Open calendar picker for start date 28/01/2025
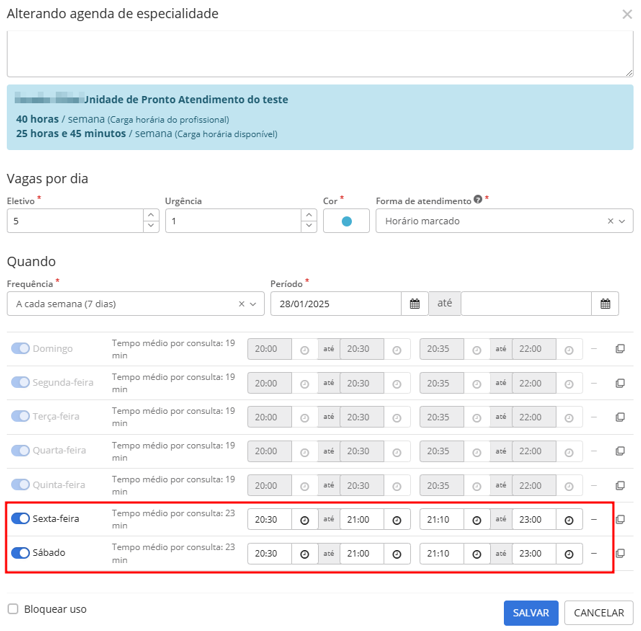The image size is (641, 631). 415,304
